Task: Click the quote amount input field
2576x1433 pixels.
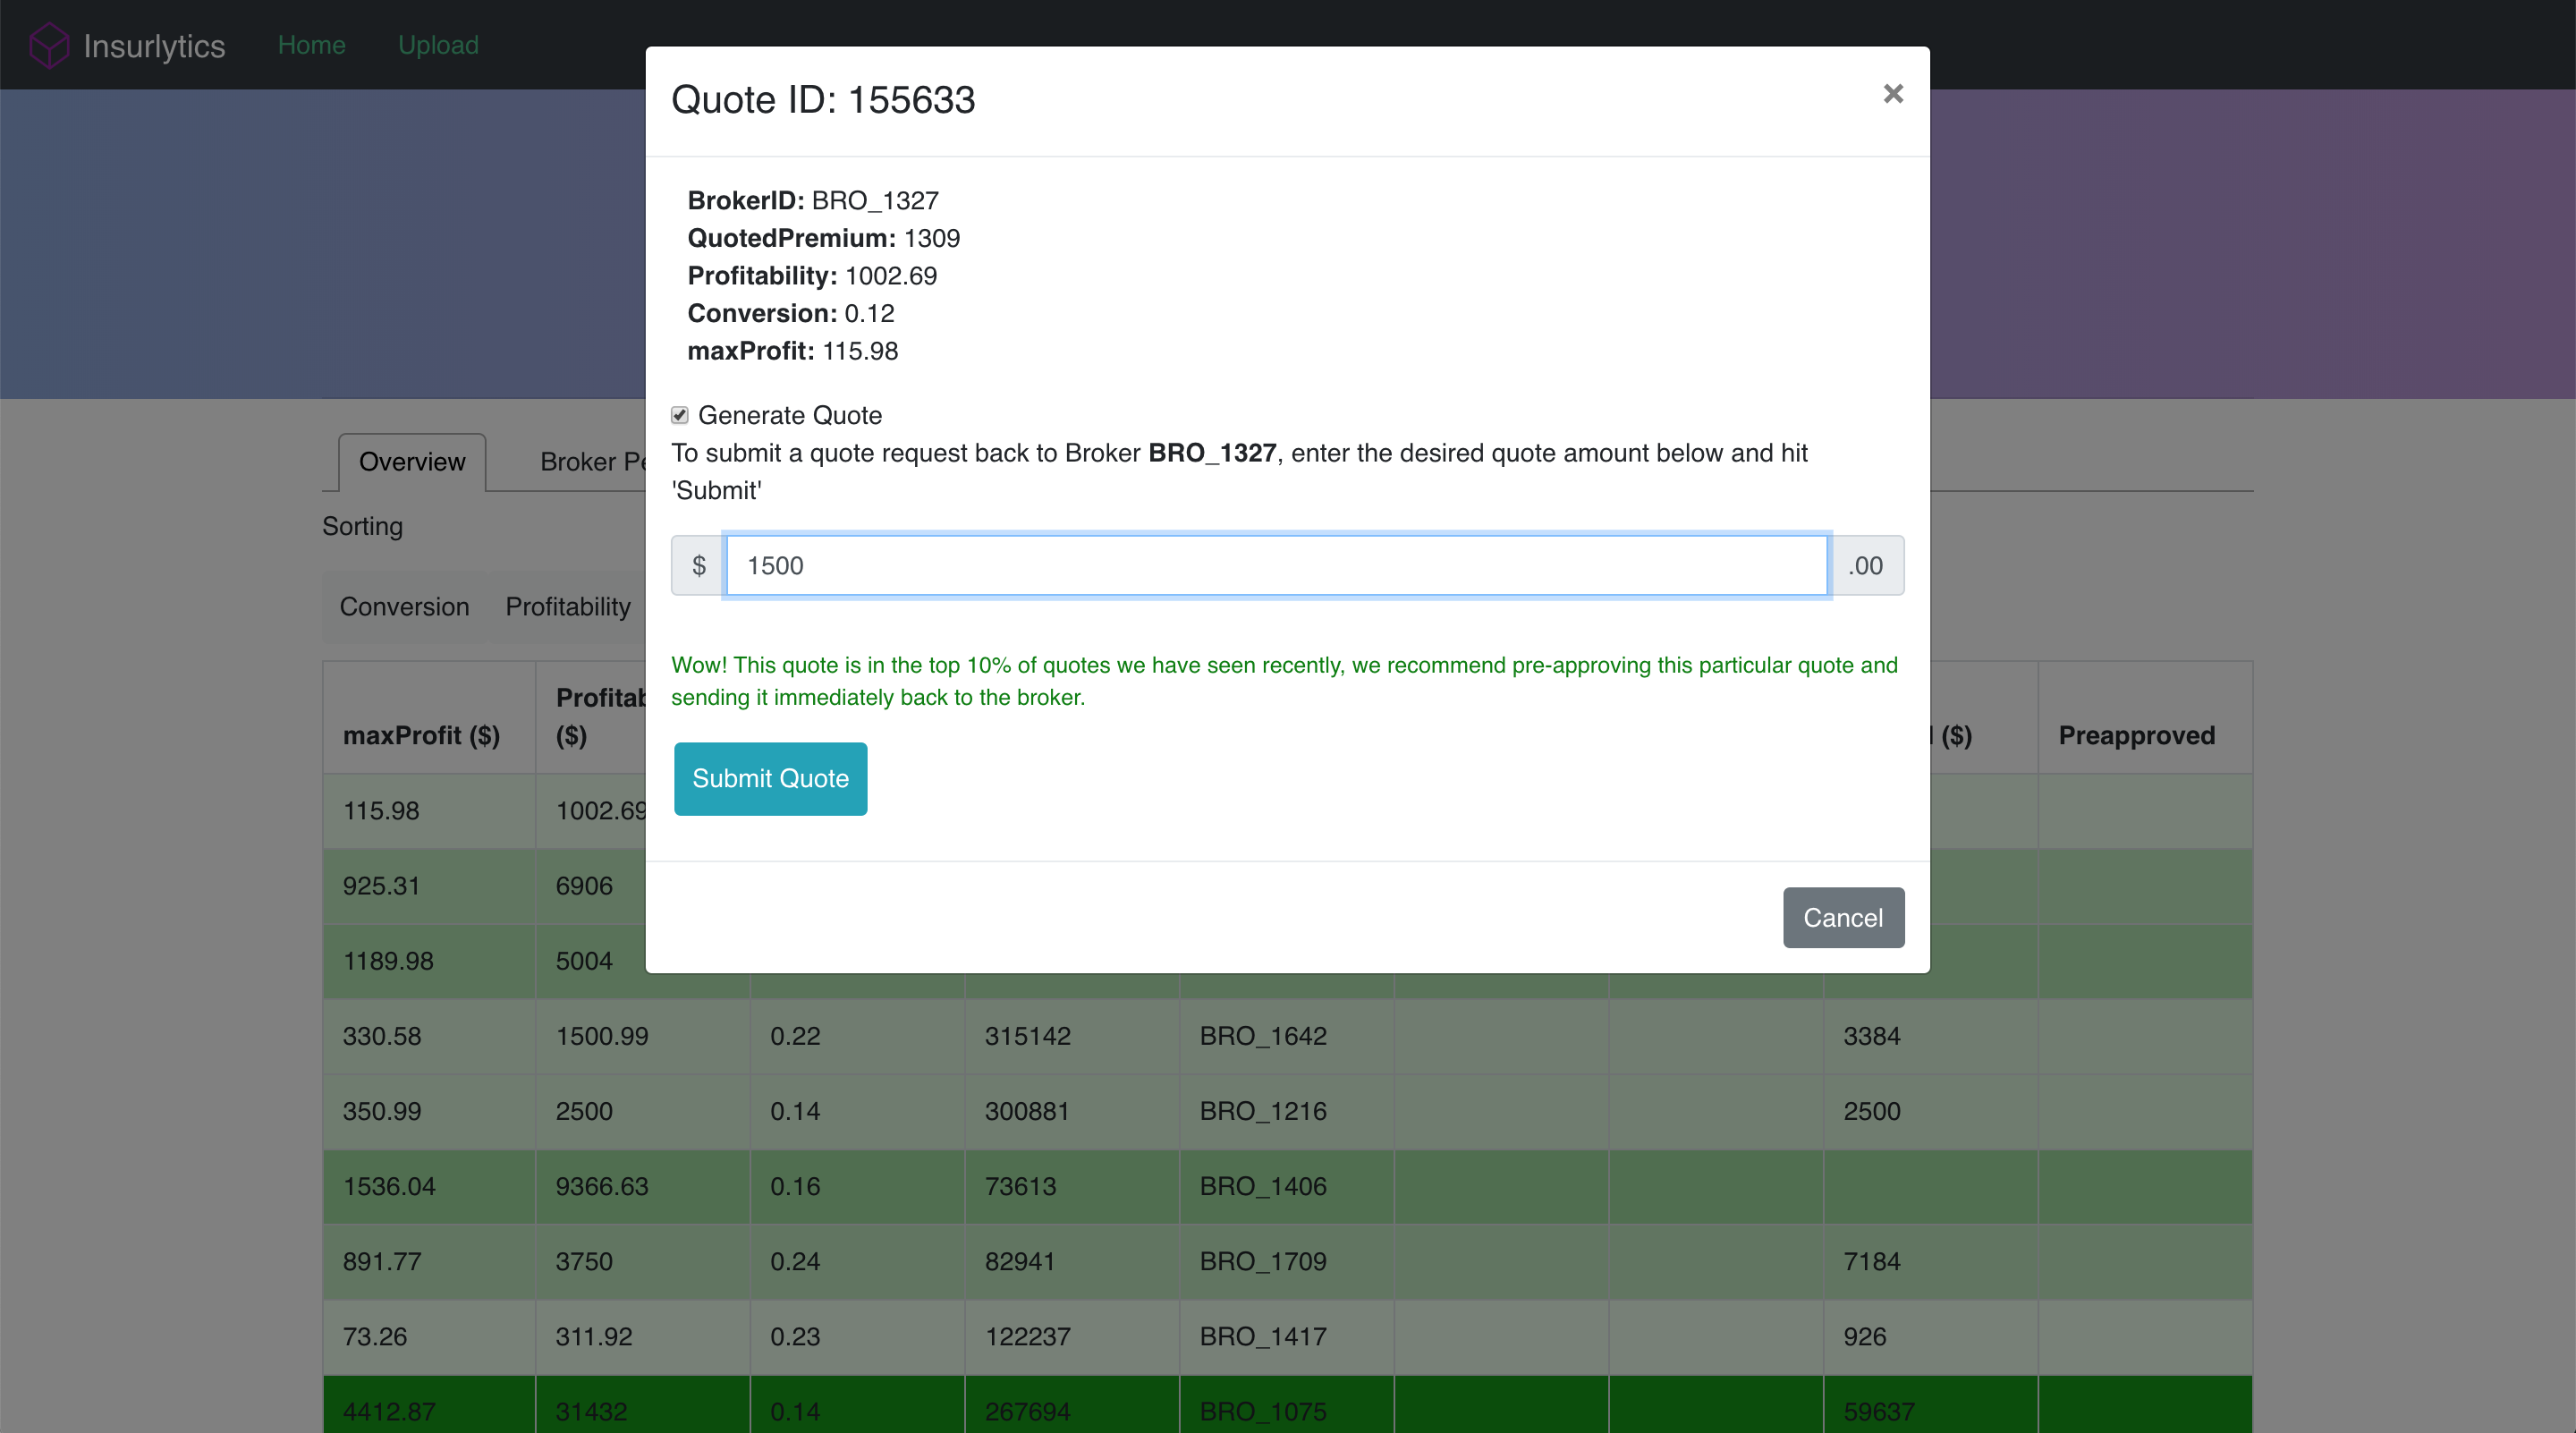Action: [1276, 565]
